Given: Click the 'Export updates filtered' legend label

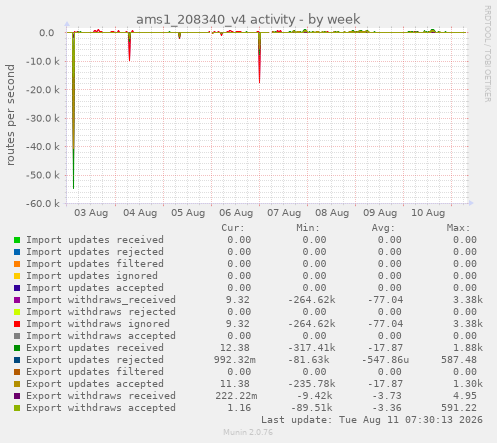Looking at the screenshot, I should pos(95,372).
